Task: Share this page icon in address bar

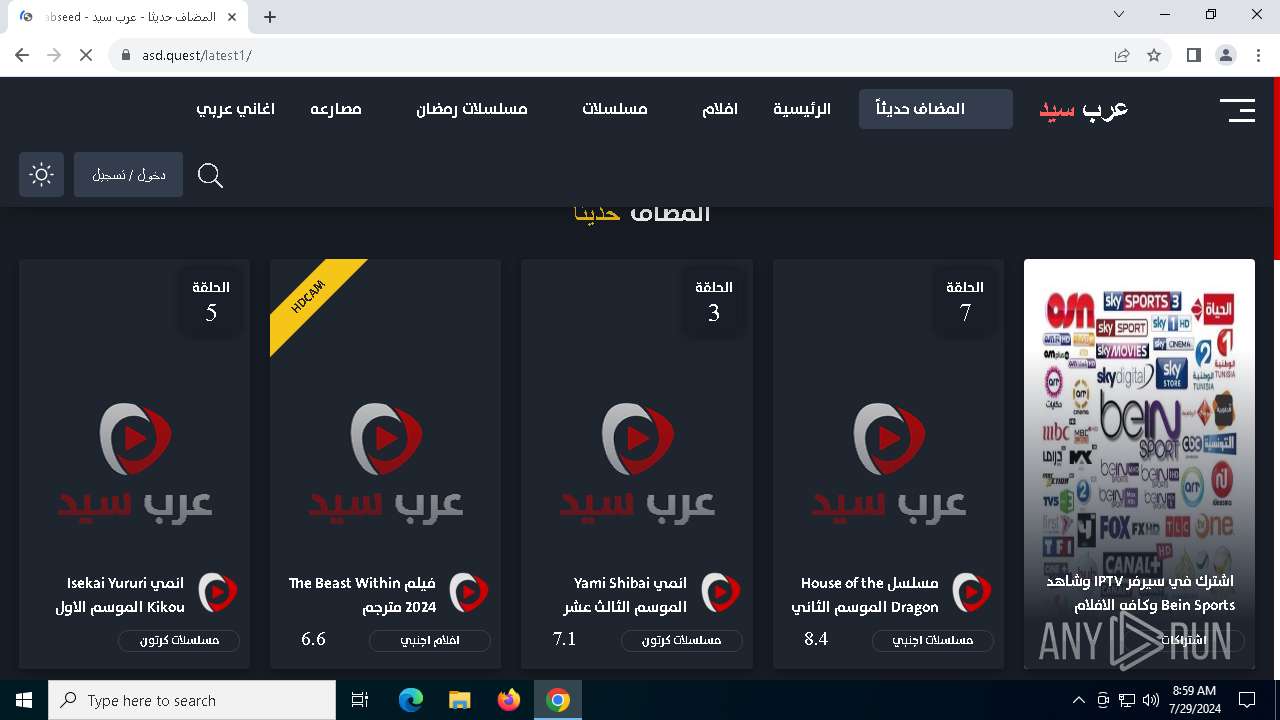Action: pos(1122,55)
